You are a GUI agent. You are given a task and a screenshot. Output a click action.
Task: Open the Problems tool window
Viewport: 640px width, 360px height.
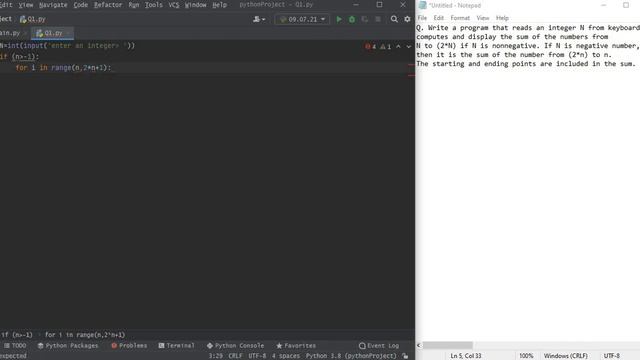[x=129, y=345]
